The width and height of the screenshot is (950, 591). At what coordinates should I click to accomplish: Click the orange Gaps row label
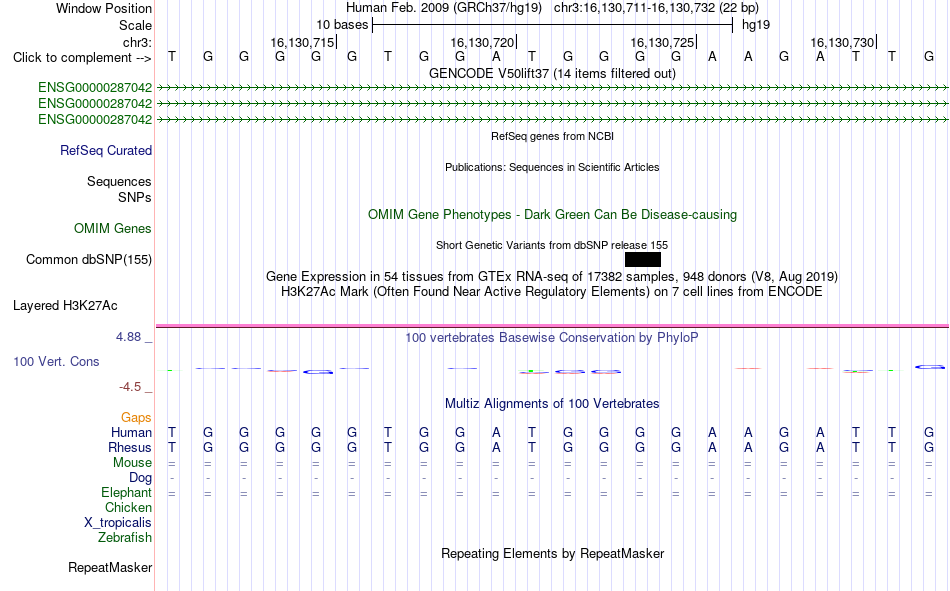click(x=136, y=418)
